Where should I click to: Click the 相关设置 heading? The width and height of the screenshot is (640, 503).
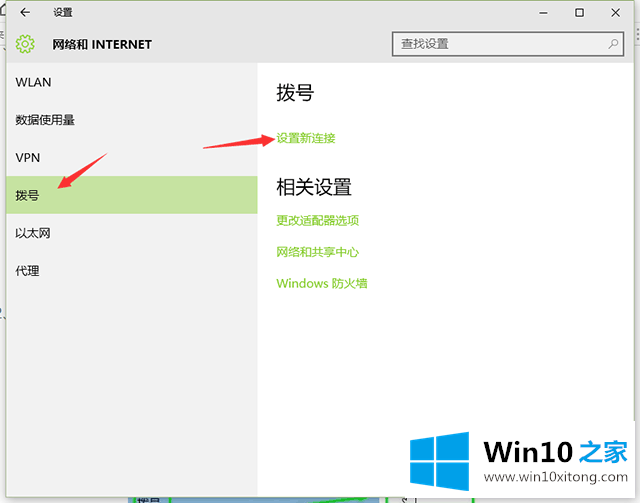point(314,187)
